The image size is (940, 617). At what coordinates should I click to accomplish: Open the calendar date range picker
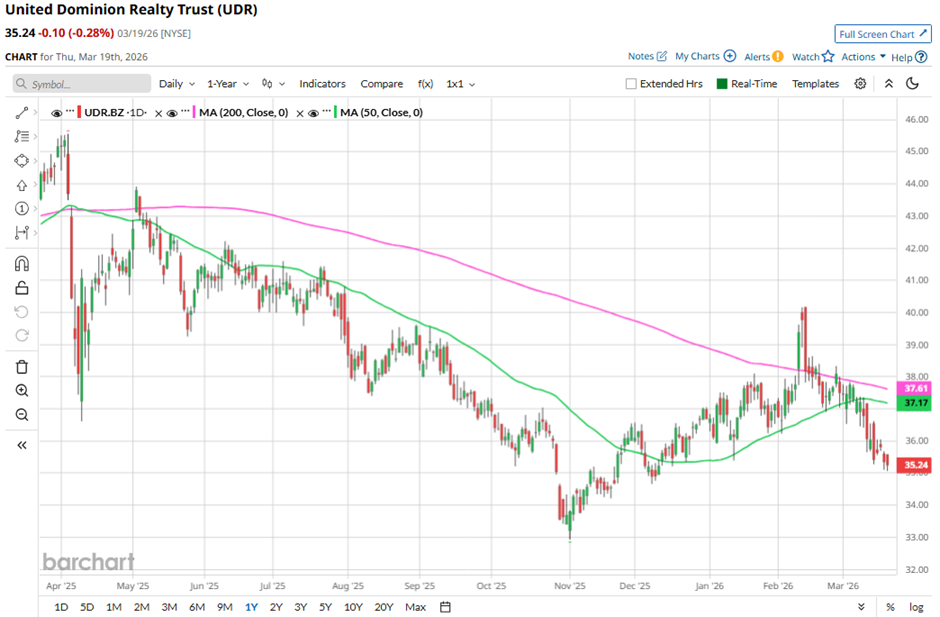tap(446, 606)
